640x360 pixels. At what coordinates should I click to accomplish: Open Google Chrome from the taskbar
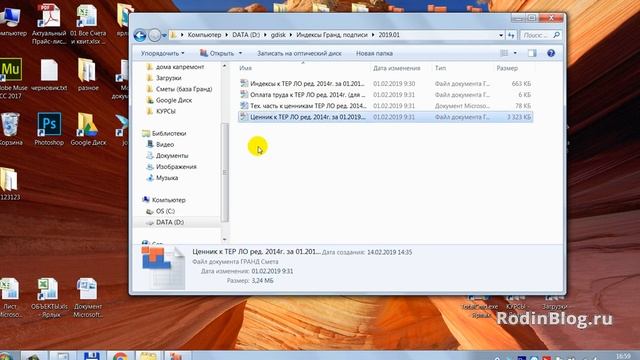click(x=120, y=356)
